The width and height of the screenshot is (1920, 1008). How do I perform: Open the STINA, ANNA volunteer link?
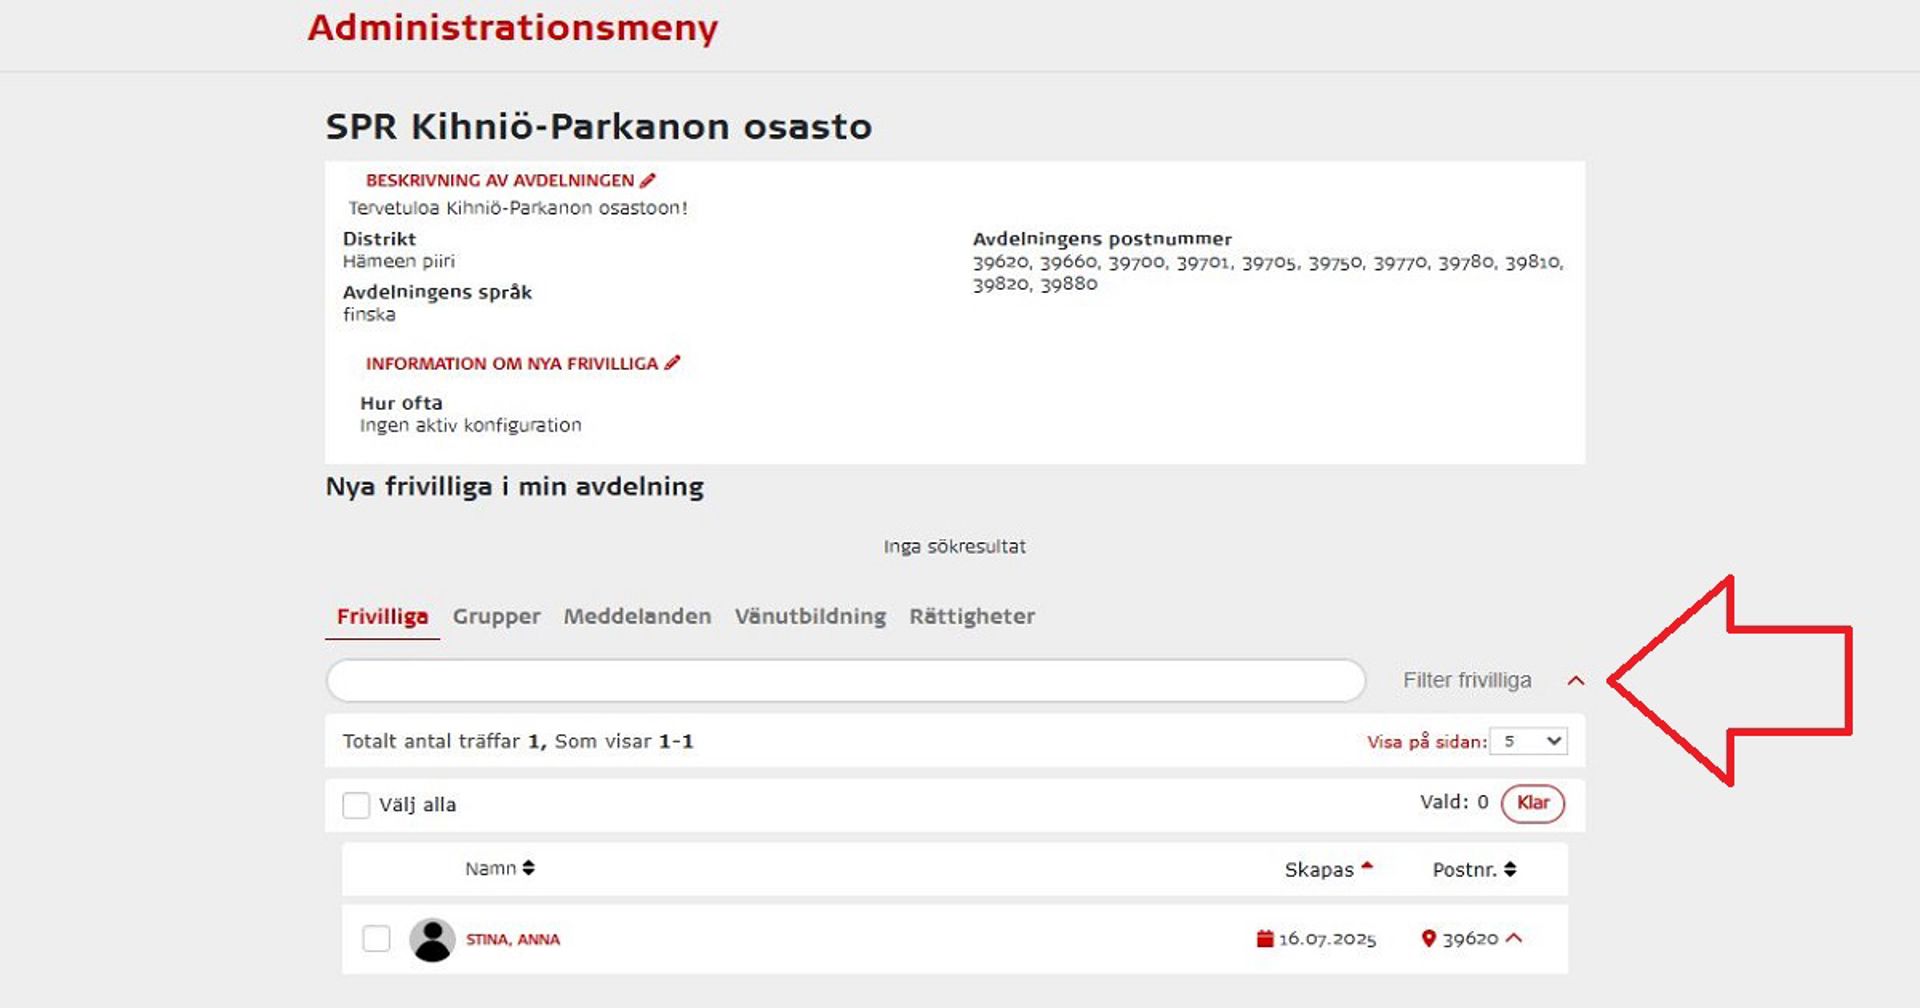513,939
